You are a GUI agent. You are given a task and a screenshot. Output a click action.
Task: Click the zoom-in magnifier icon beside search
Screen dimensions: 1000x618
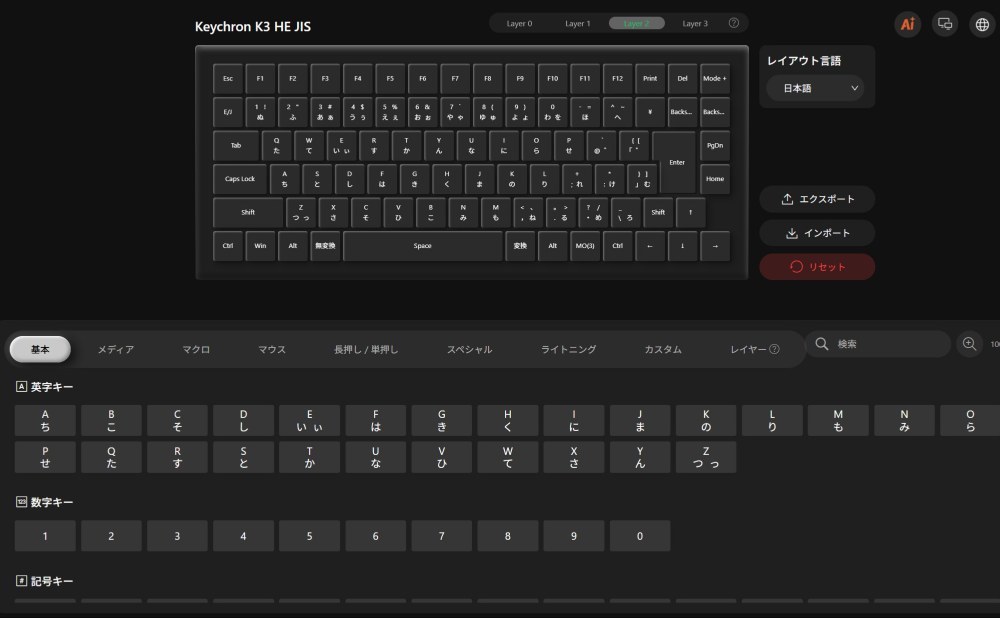pyautogui.click(x=969, y=344)
